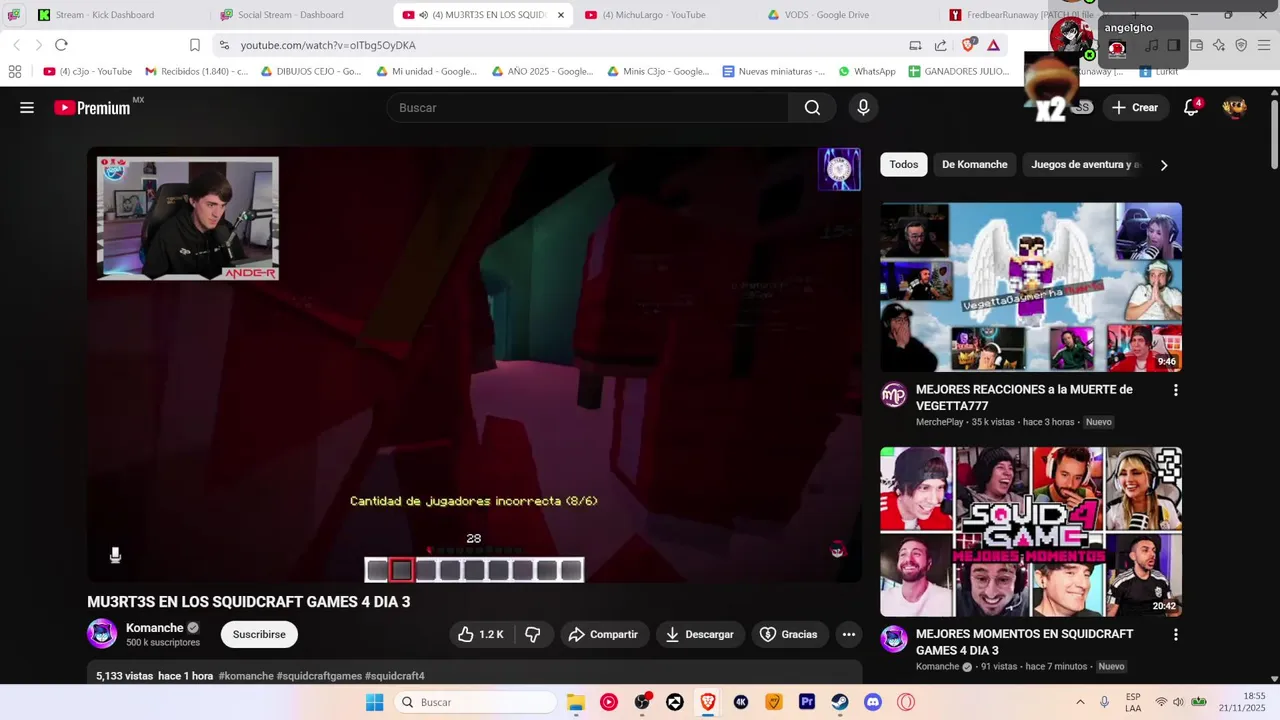Viewport: 1280px width, 720px height.
Task: Open the Komanche channel name link
Action: 155,628
